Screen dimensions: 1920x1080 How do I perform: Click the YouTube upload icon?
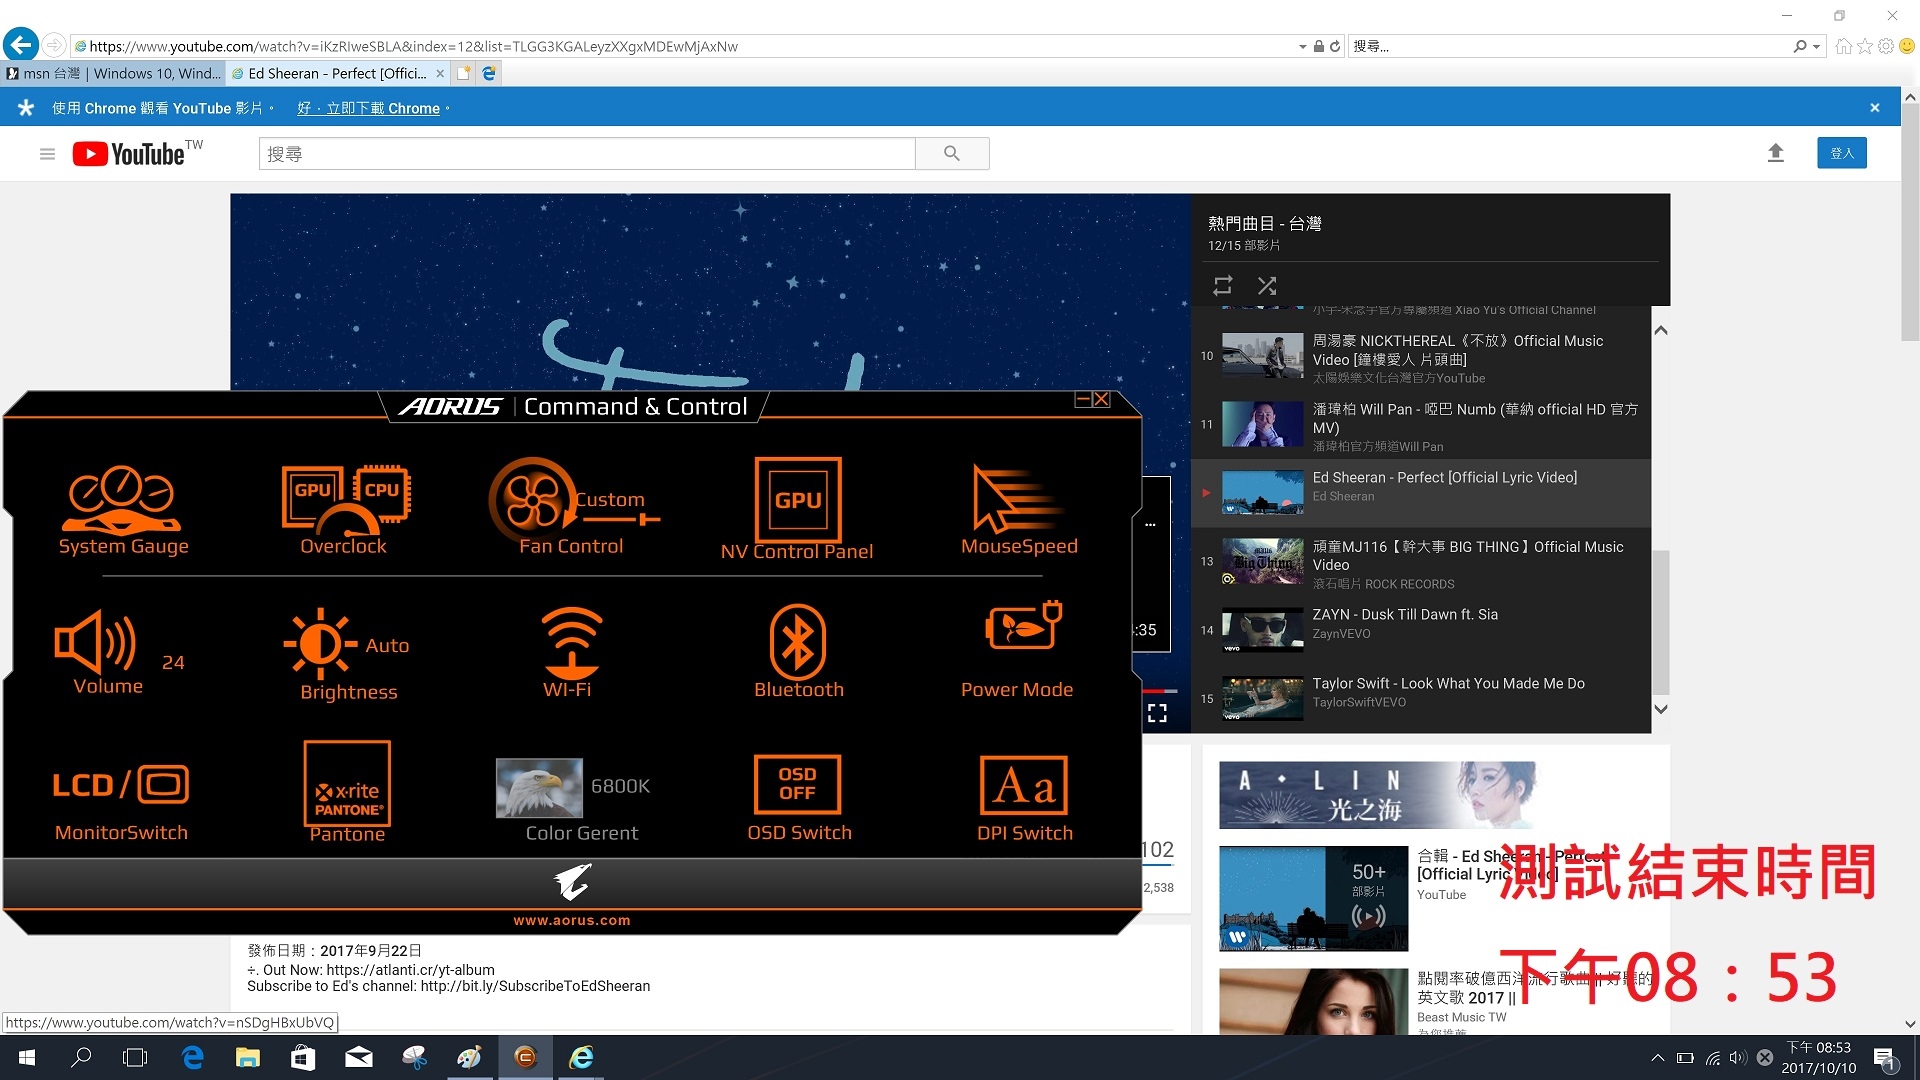pos(1776,153)
